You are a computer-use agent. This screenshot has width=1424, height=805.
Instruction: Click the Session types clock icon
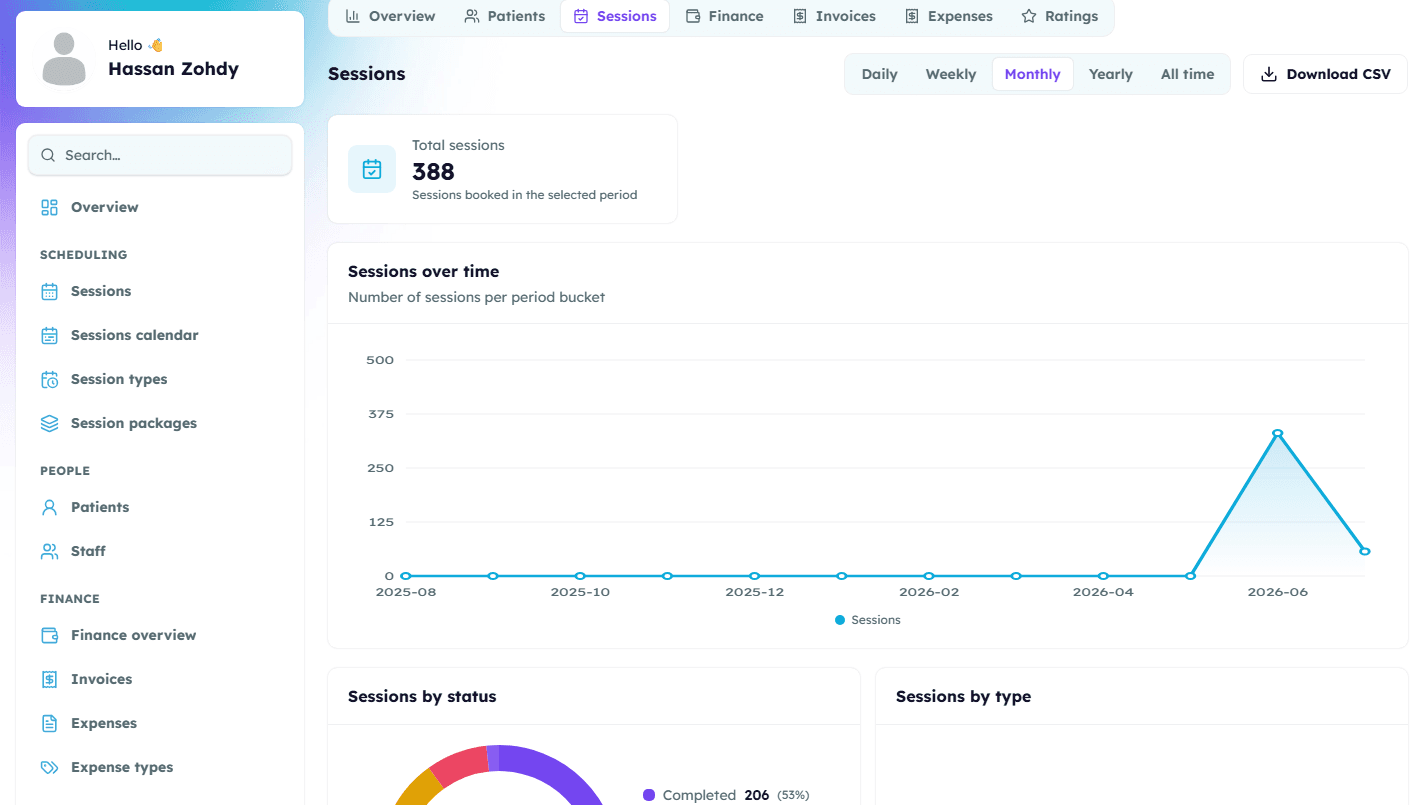[x=49, y=380]
